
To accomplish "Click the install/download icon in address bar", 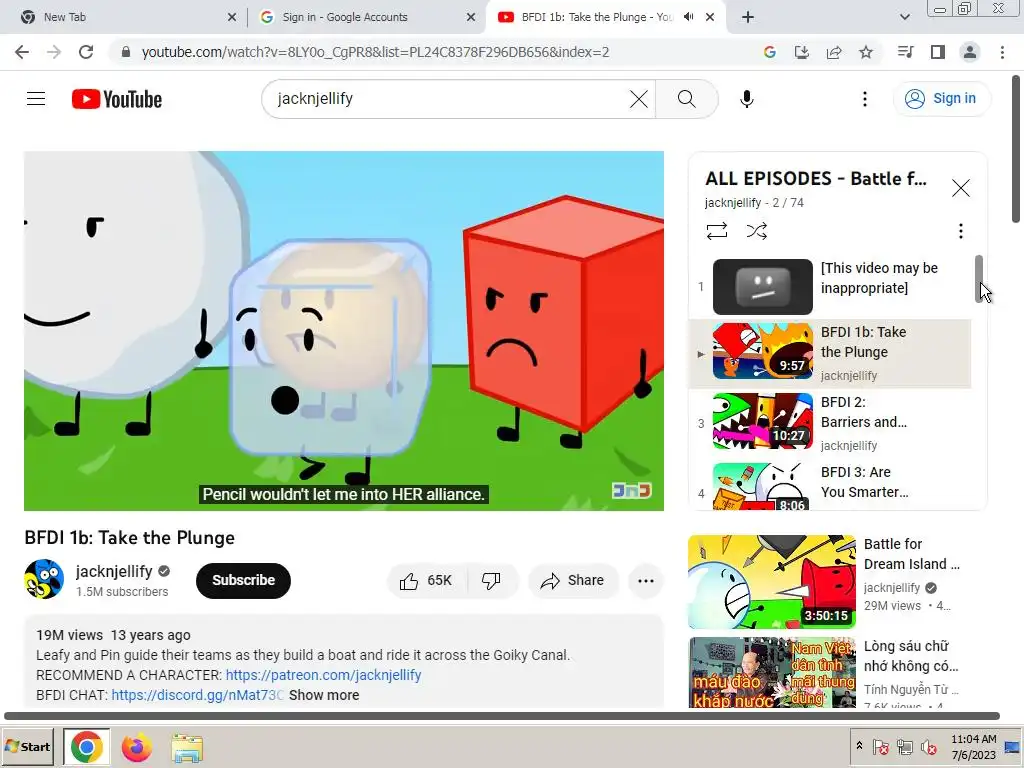I will coord(801,52).
